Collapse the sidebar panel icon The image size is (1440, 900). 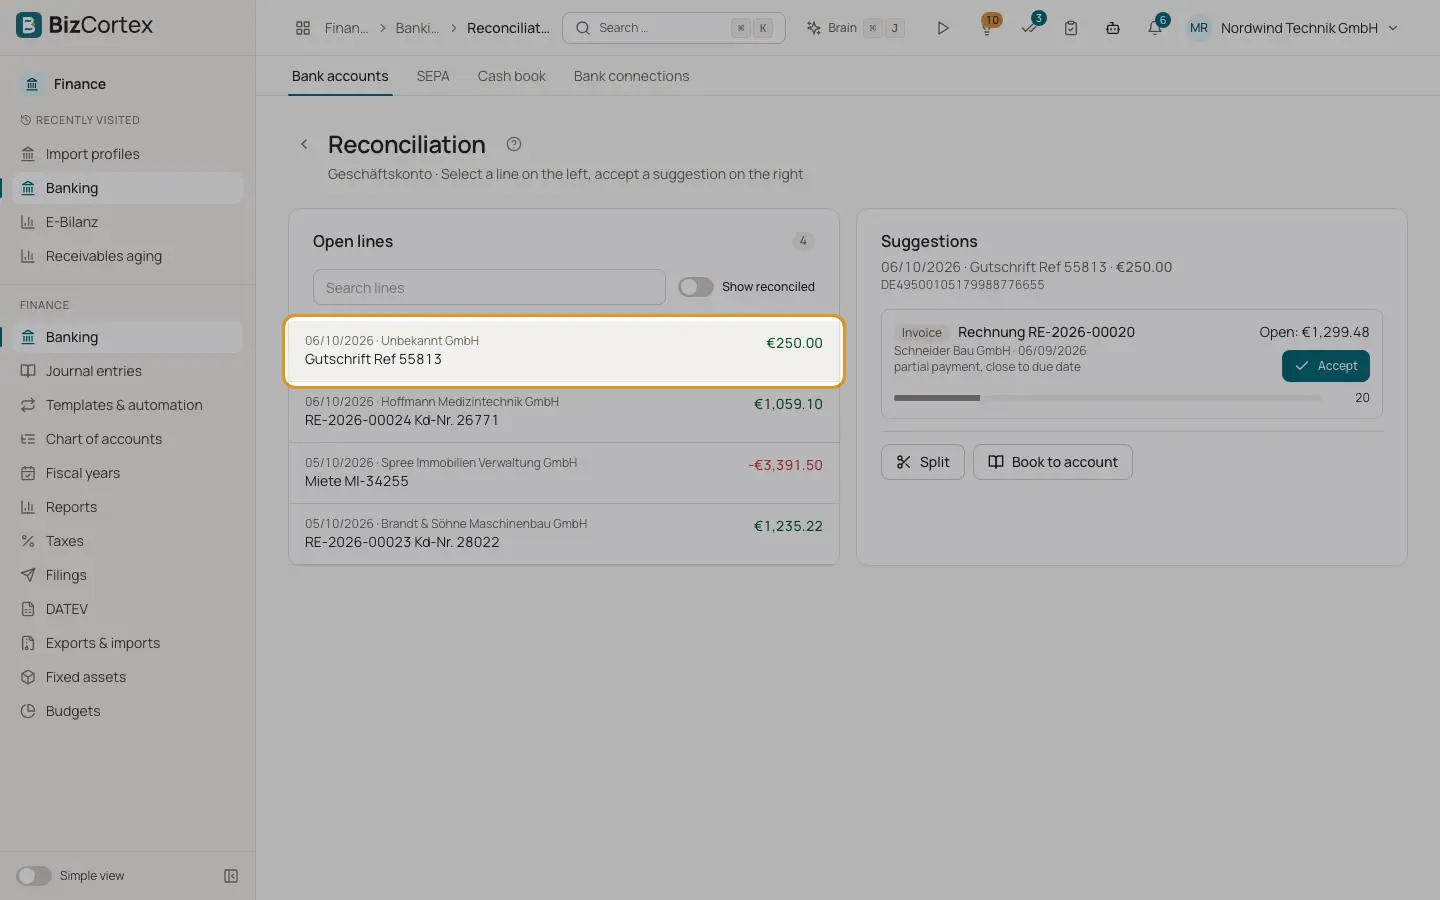click(x=231, y=876)
